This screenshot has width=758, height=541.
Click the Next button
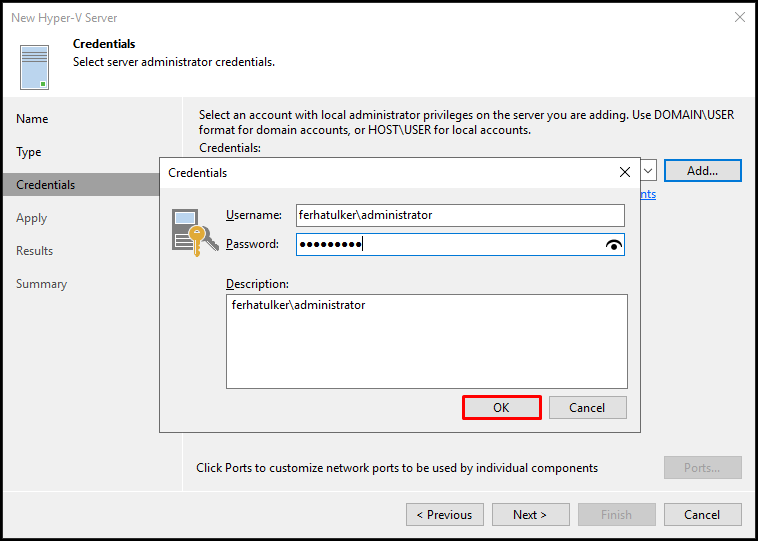tap(531, 515)
